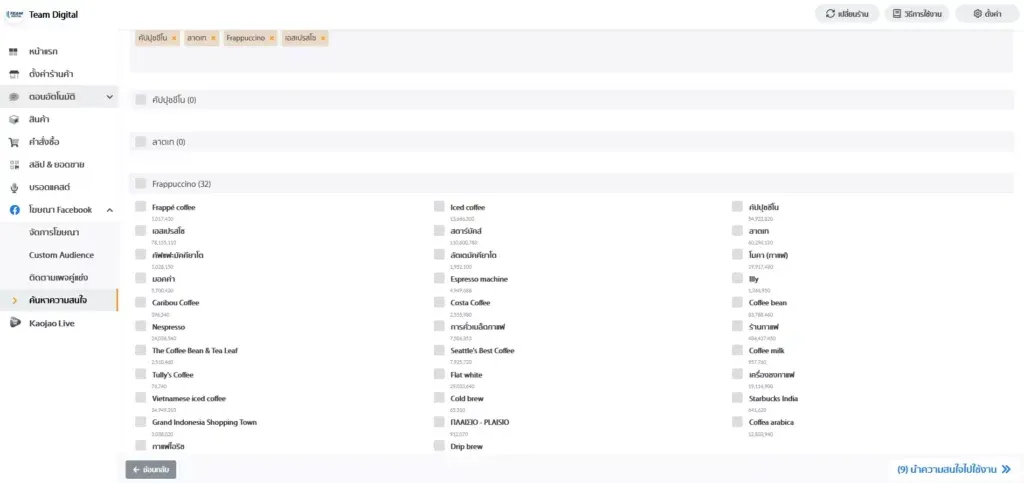Remove the คัปปุชชิโน tag with its x
1024x483 pixels.
(174, 39)
